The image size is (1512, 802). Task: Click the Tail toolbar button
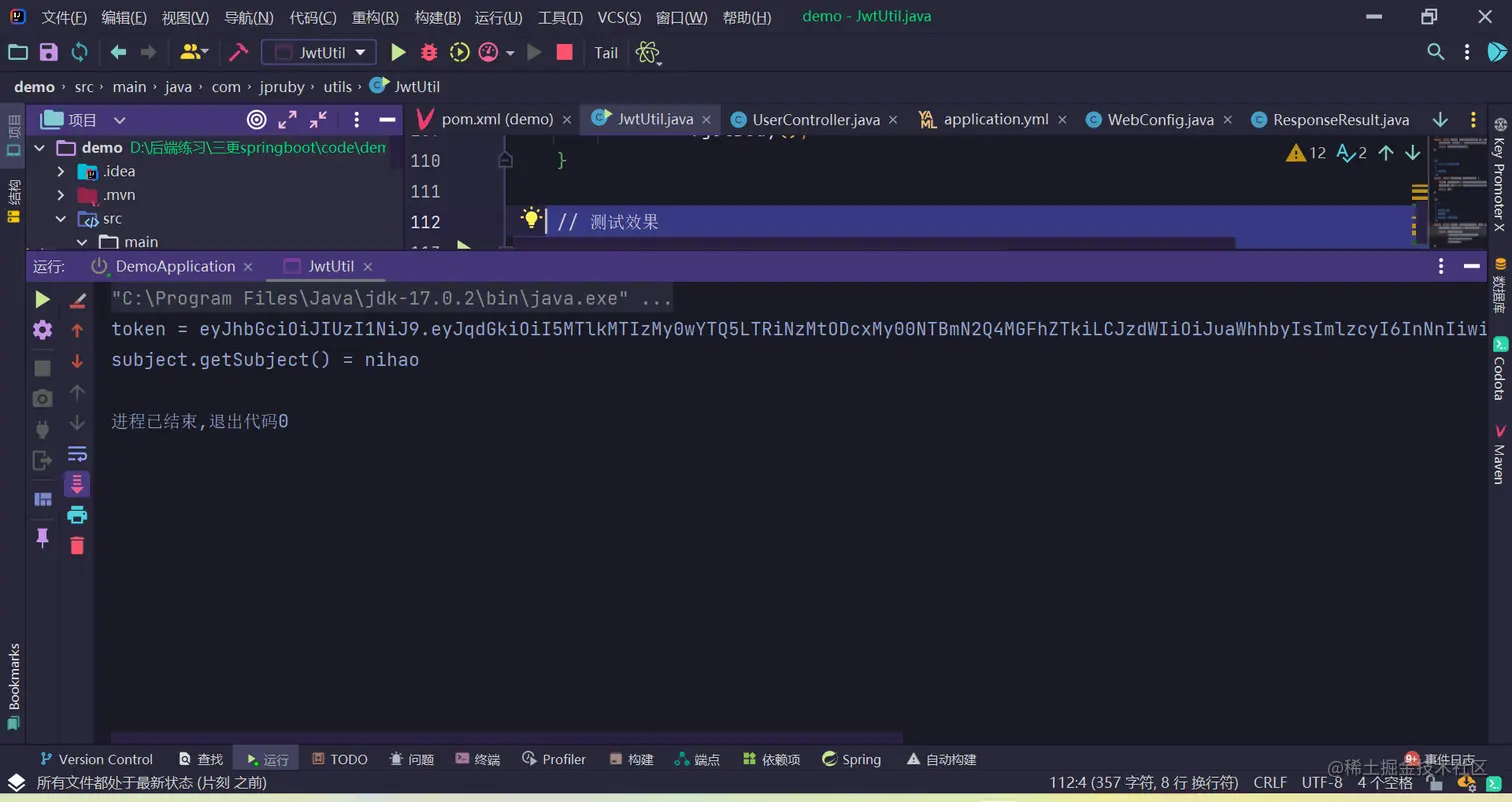[x=606, y=53]
